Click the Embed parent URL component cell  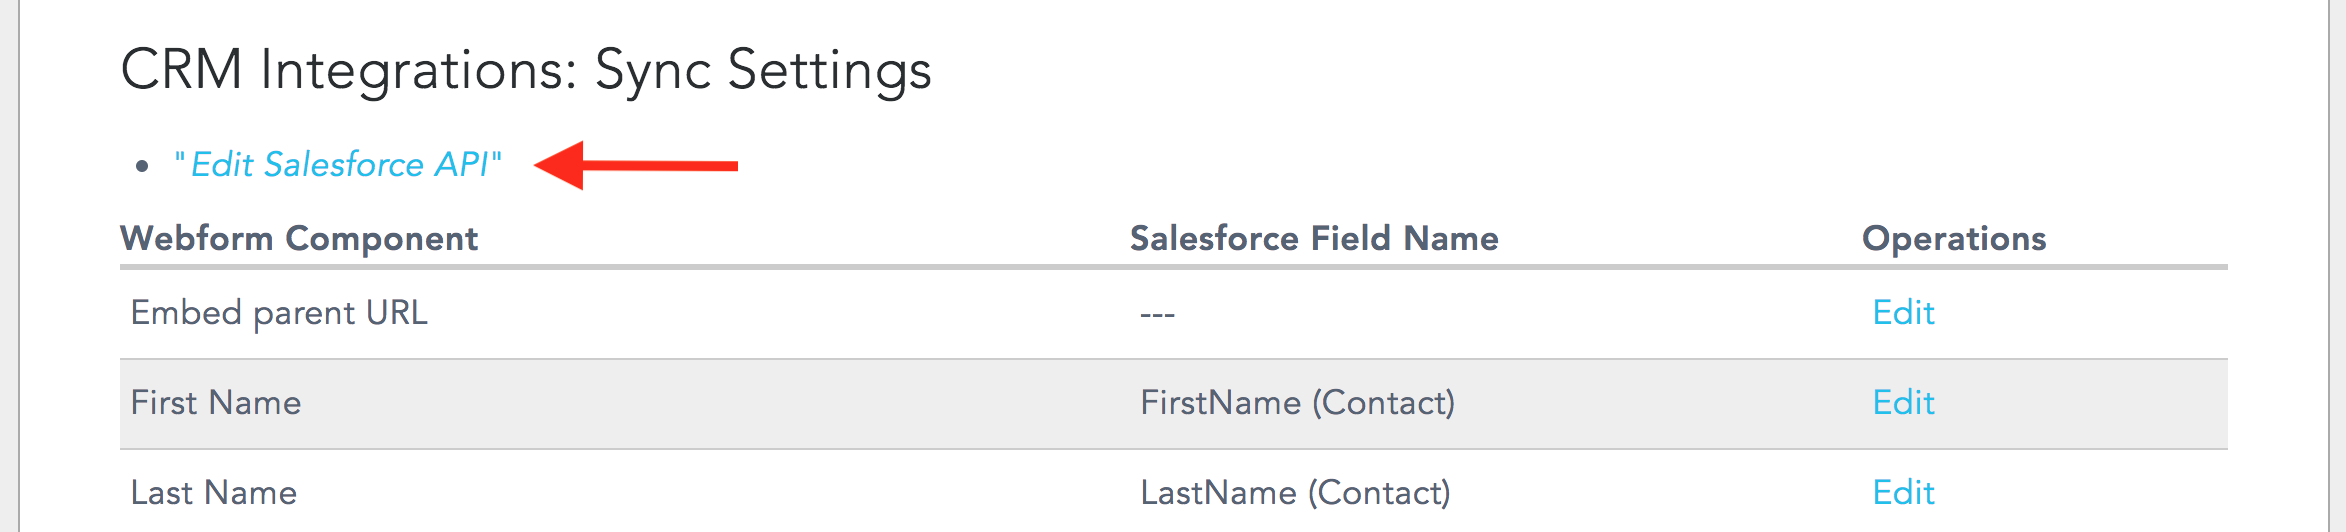279,313
